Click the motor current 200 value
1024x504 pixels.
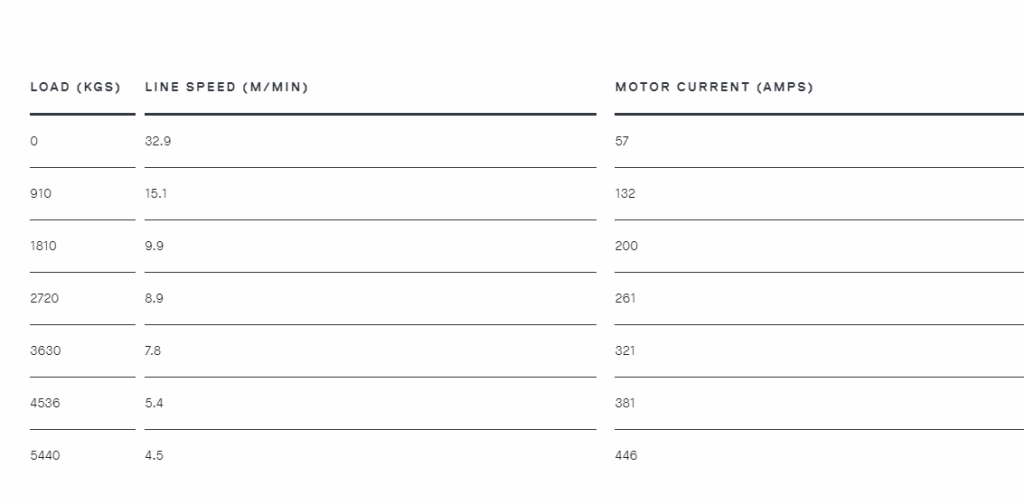tap(626, 245)
